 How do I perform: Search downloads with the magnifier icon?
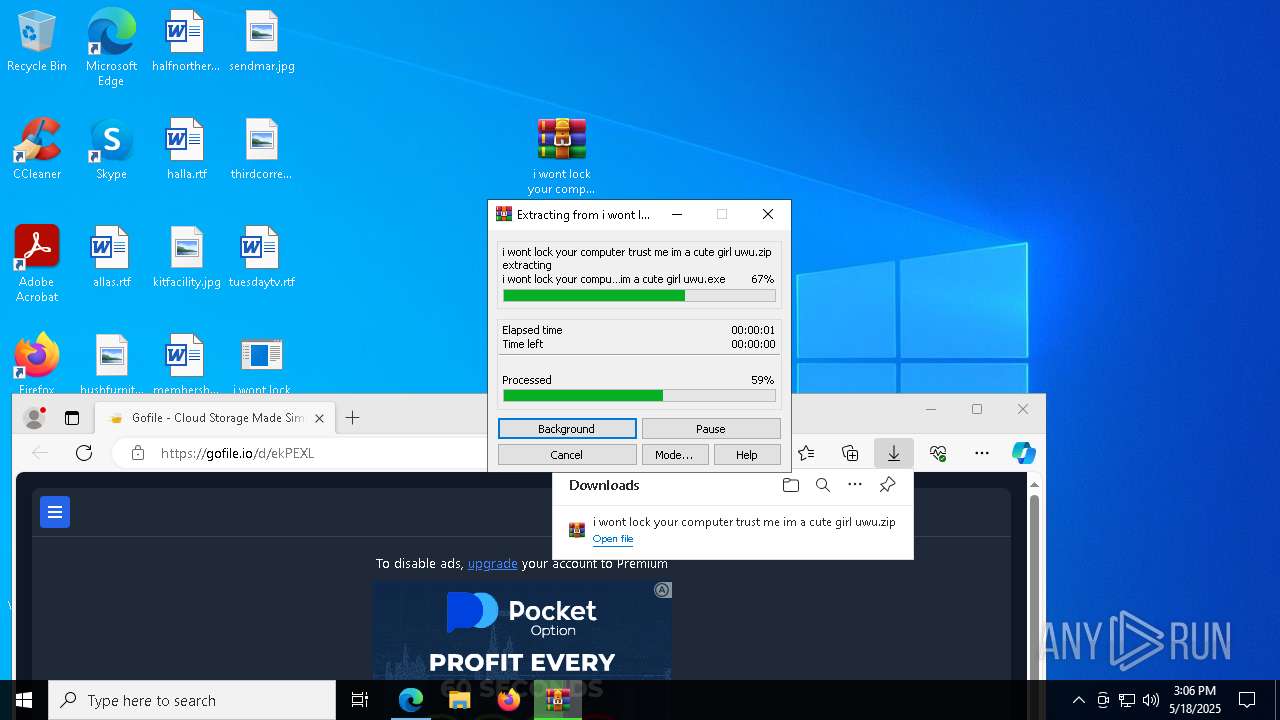click(823, 485)
